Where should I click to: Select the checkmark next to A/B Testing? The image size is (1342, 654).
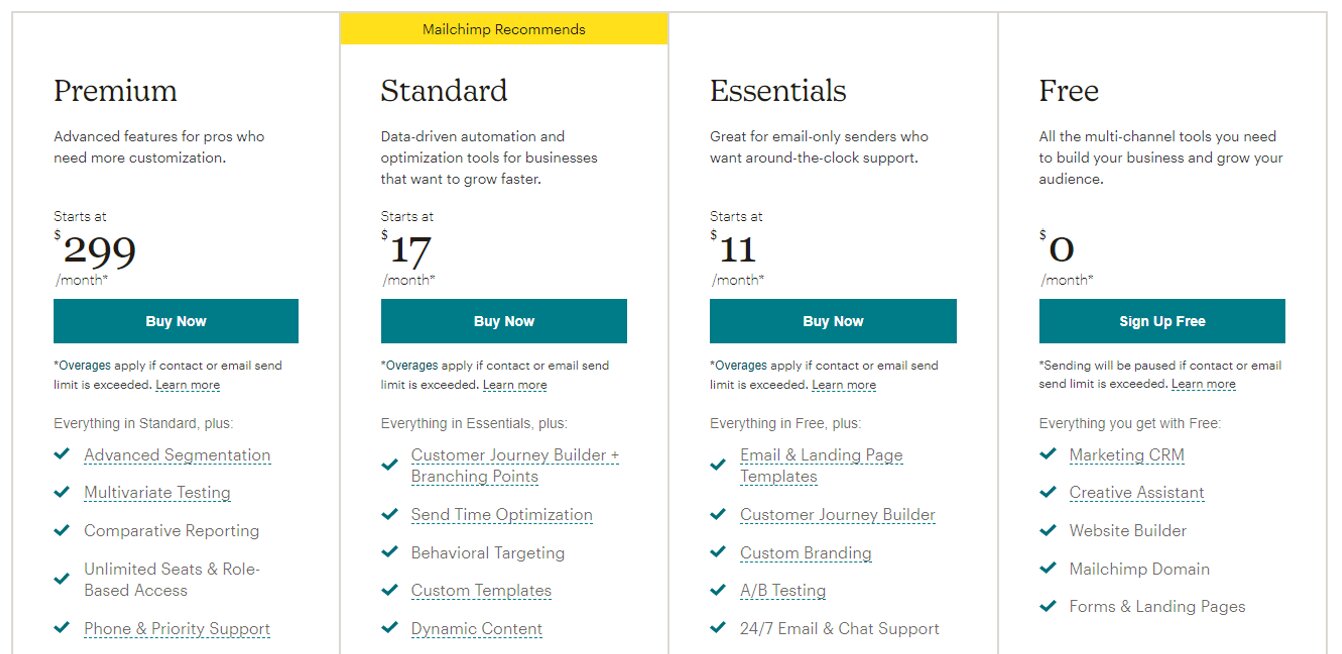pyautogui.click(x=718, y=590)
